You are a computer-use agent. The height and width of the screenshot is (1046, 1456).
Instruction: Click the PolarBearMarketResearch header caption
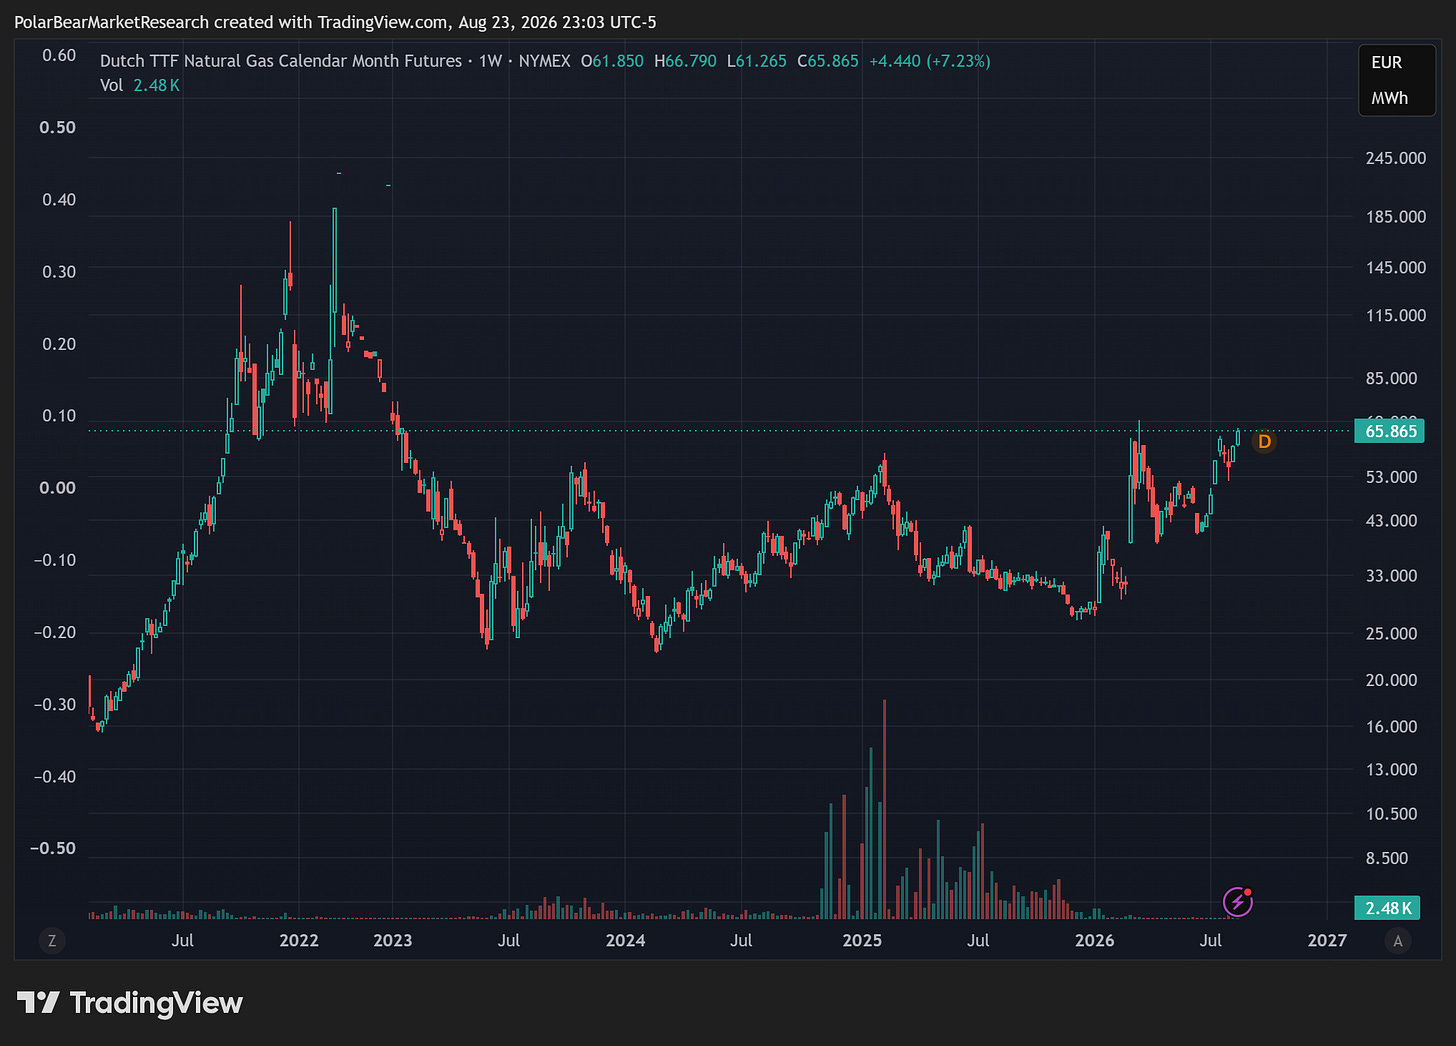336,22
